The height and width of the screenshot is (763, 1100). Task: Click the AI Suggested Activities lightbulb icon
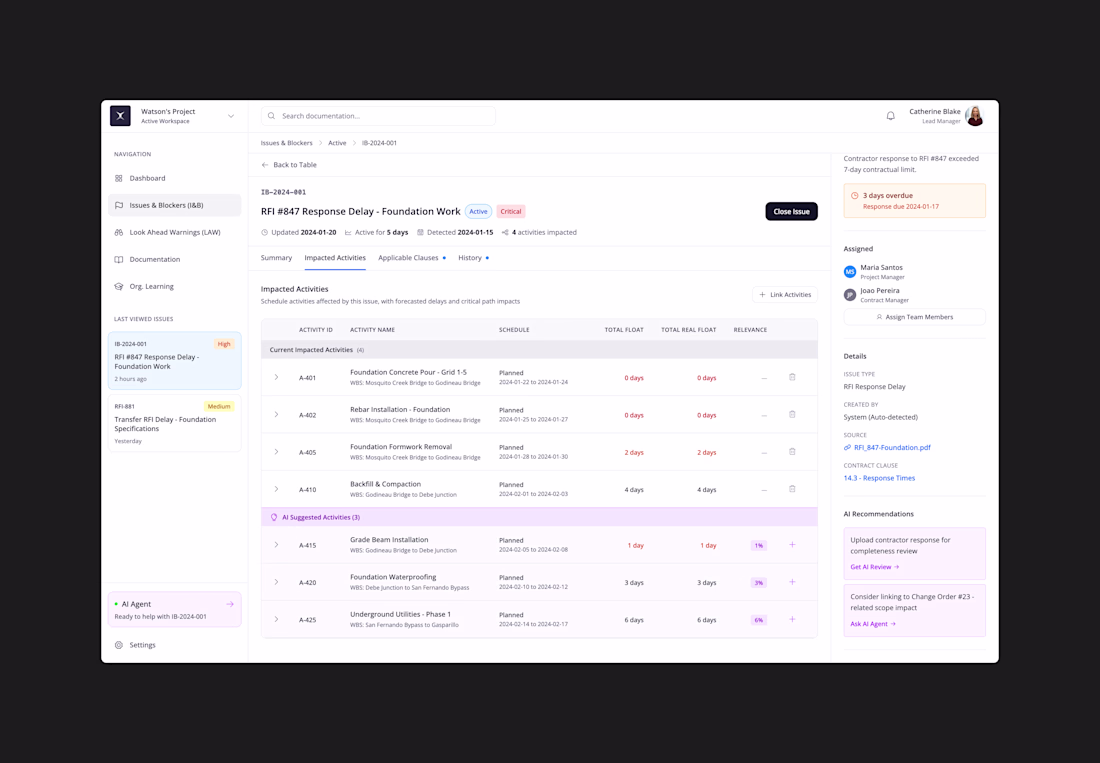(x=274, y=518)
